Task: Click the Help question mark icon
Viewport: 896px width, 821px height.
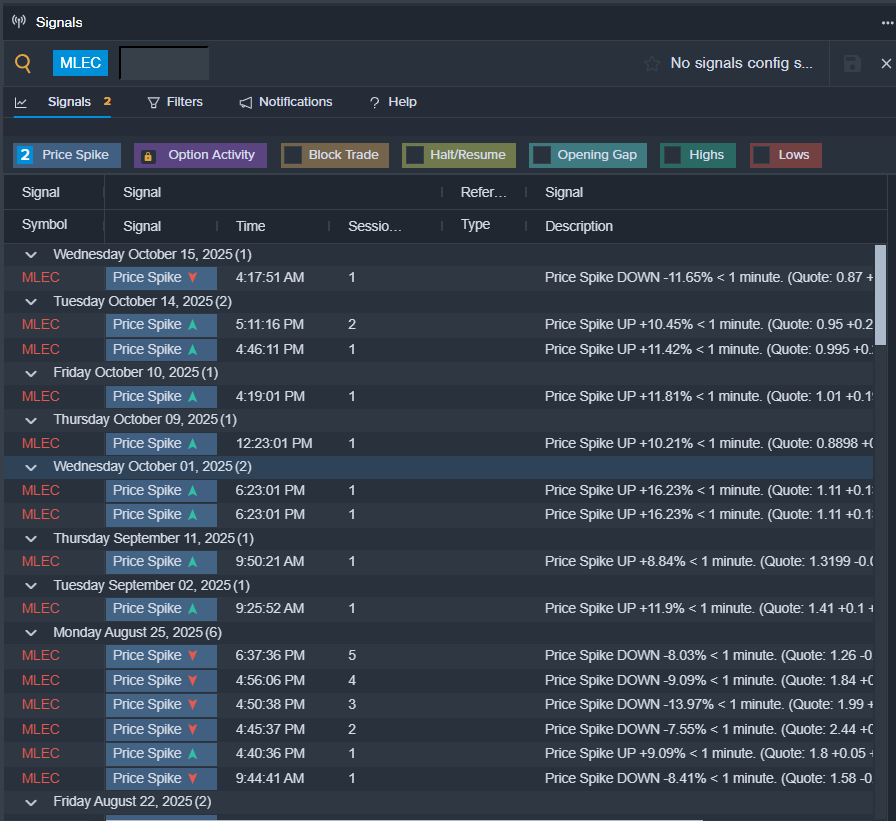Action: (x=374, y=102)
